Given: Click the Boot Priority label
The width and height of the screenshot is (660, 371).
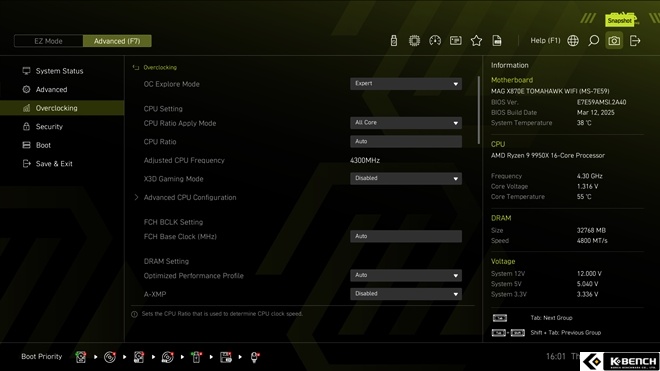Looking at the screenshot, I should 42,357.
